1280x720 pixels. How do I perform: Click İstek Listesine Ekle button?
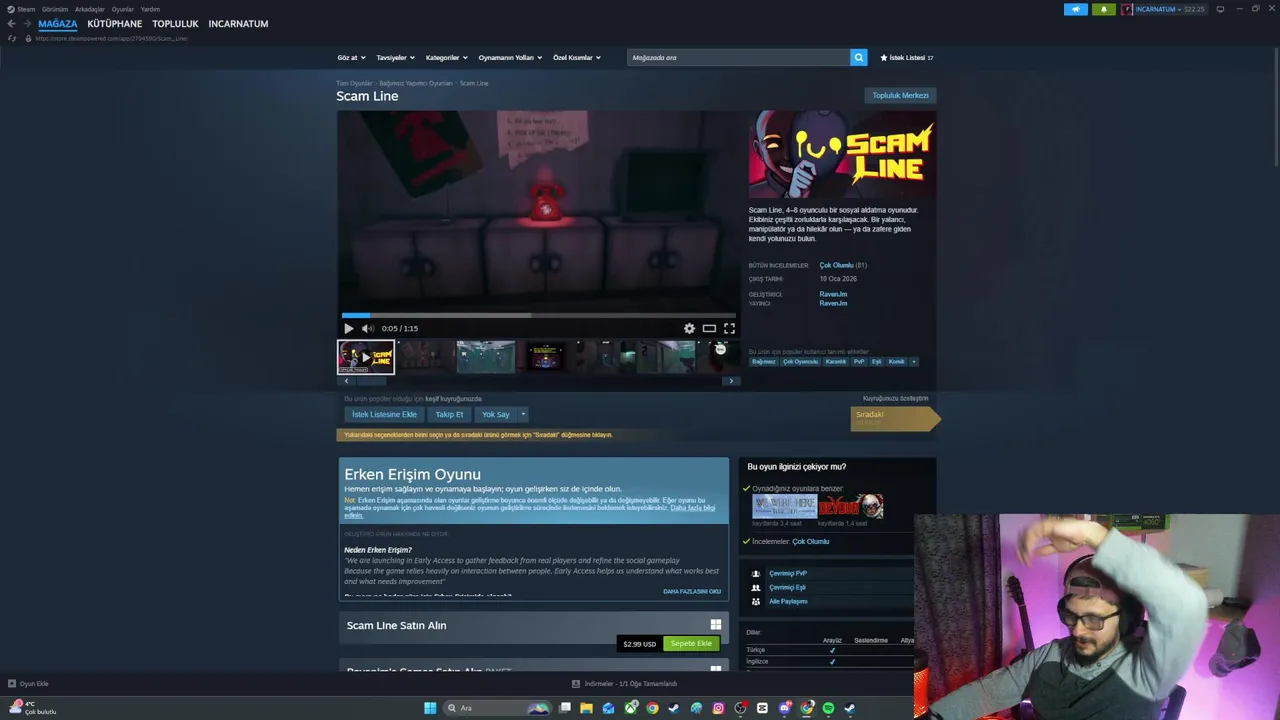(384, 414)
